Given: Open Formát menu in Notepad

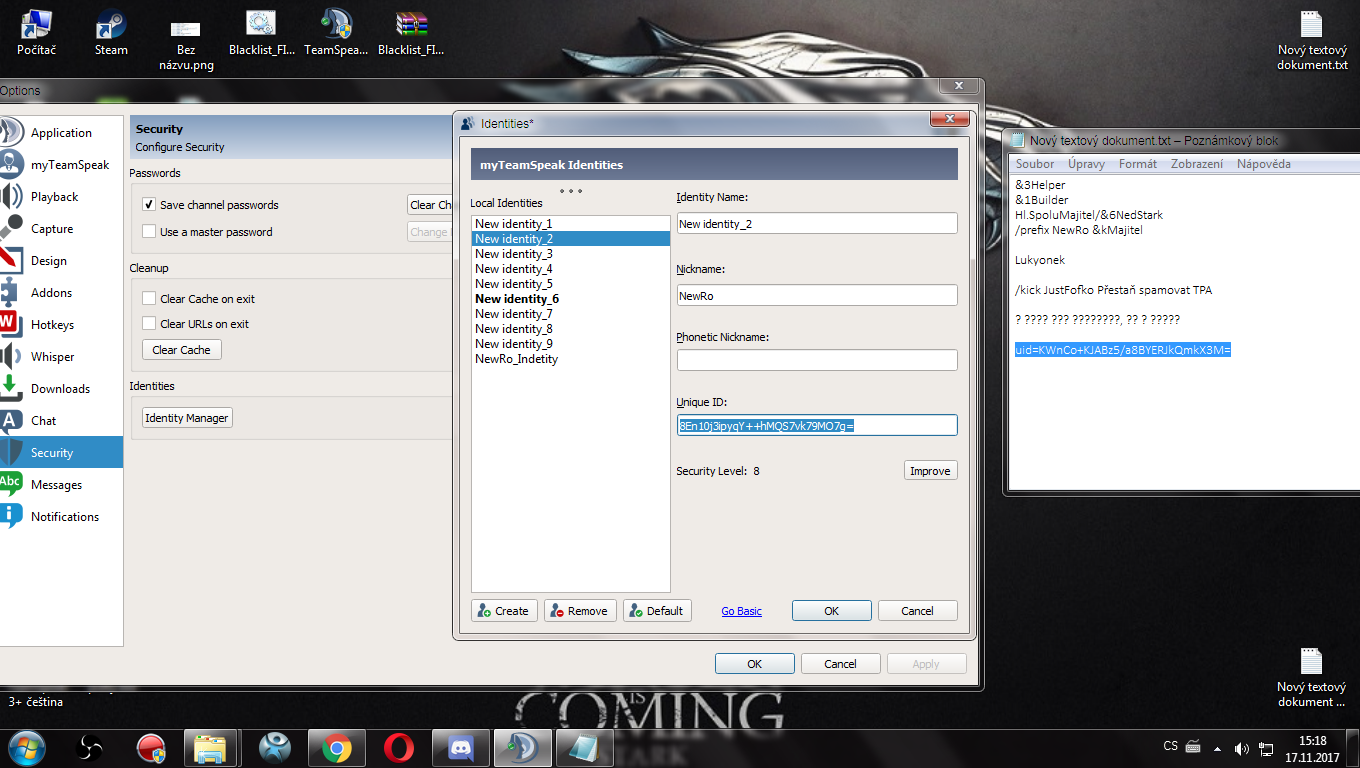Looking at the screenshot, I should (1138, 164).
